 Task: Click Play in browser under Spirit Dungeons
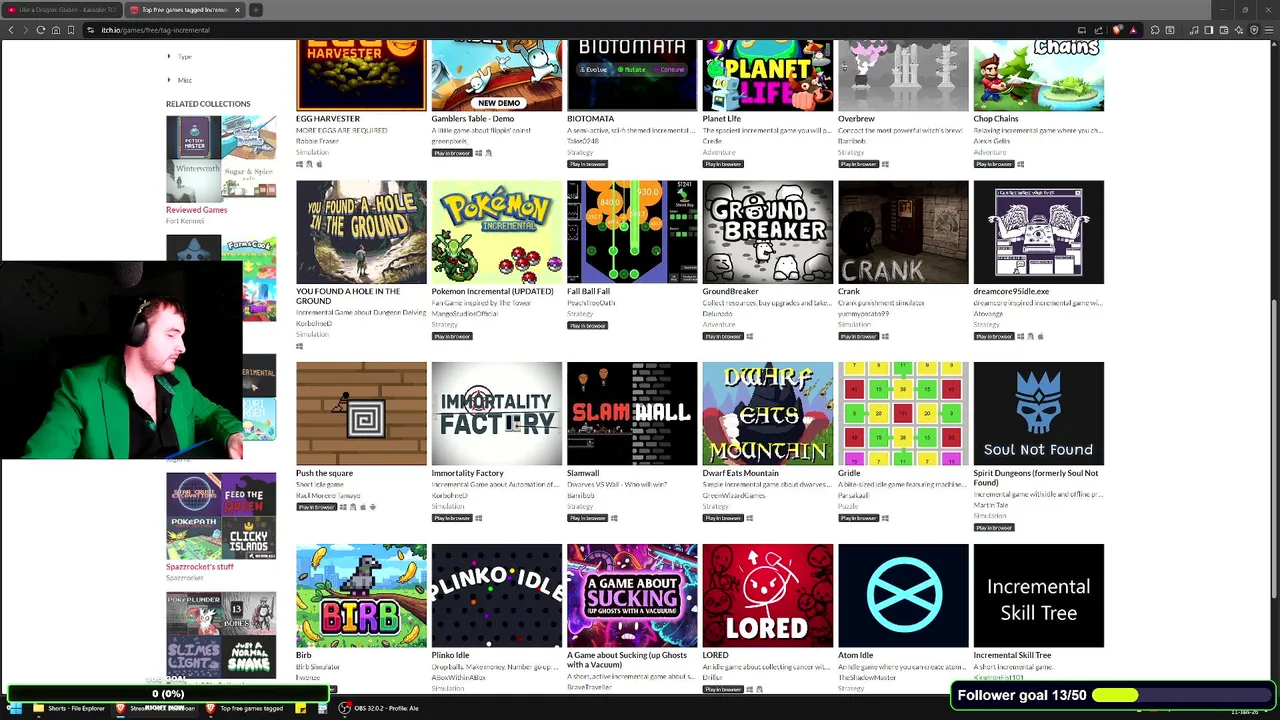pyautogui.click(x=994, y=527)
